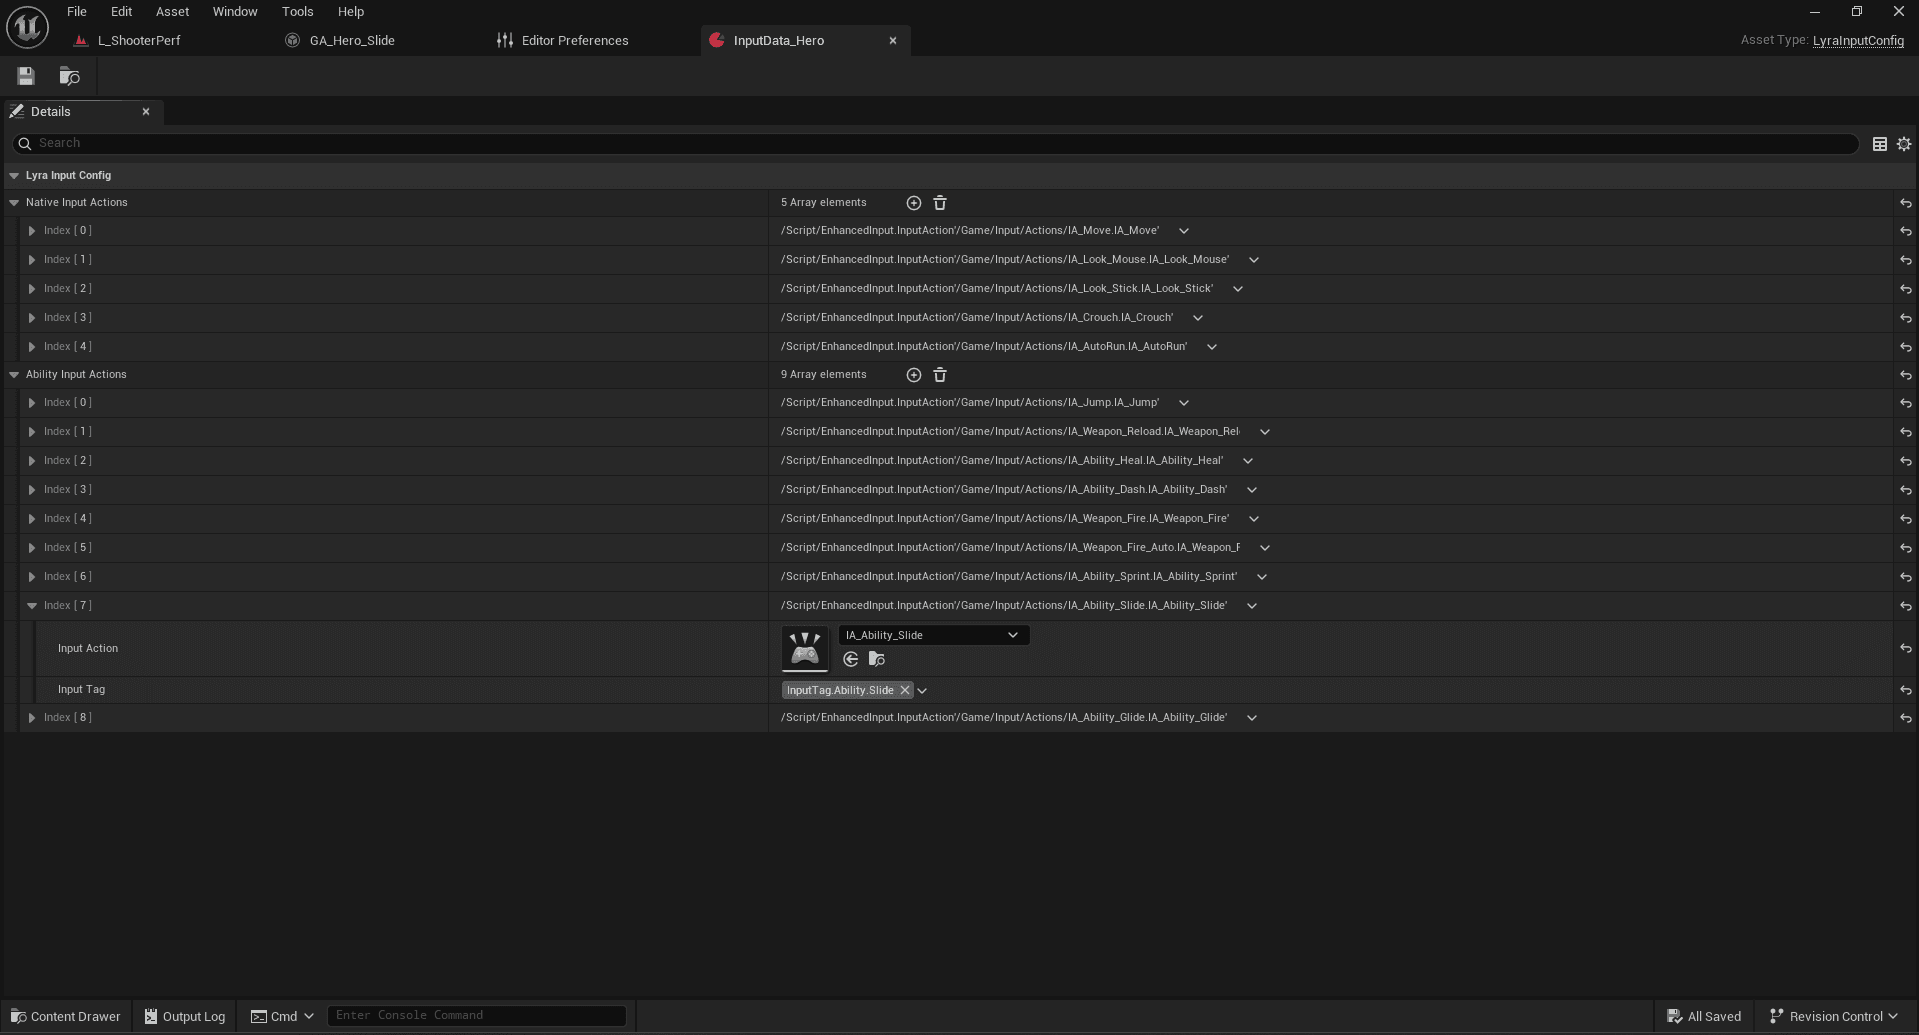Collapse the Lyra Input Config section

[14, 176]
